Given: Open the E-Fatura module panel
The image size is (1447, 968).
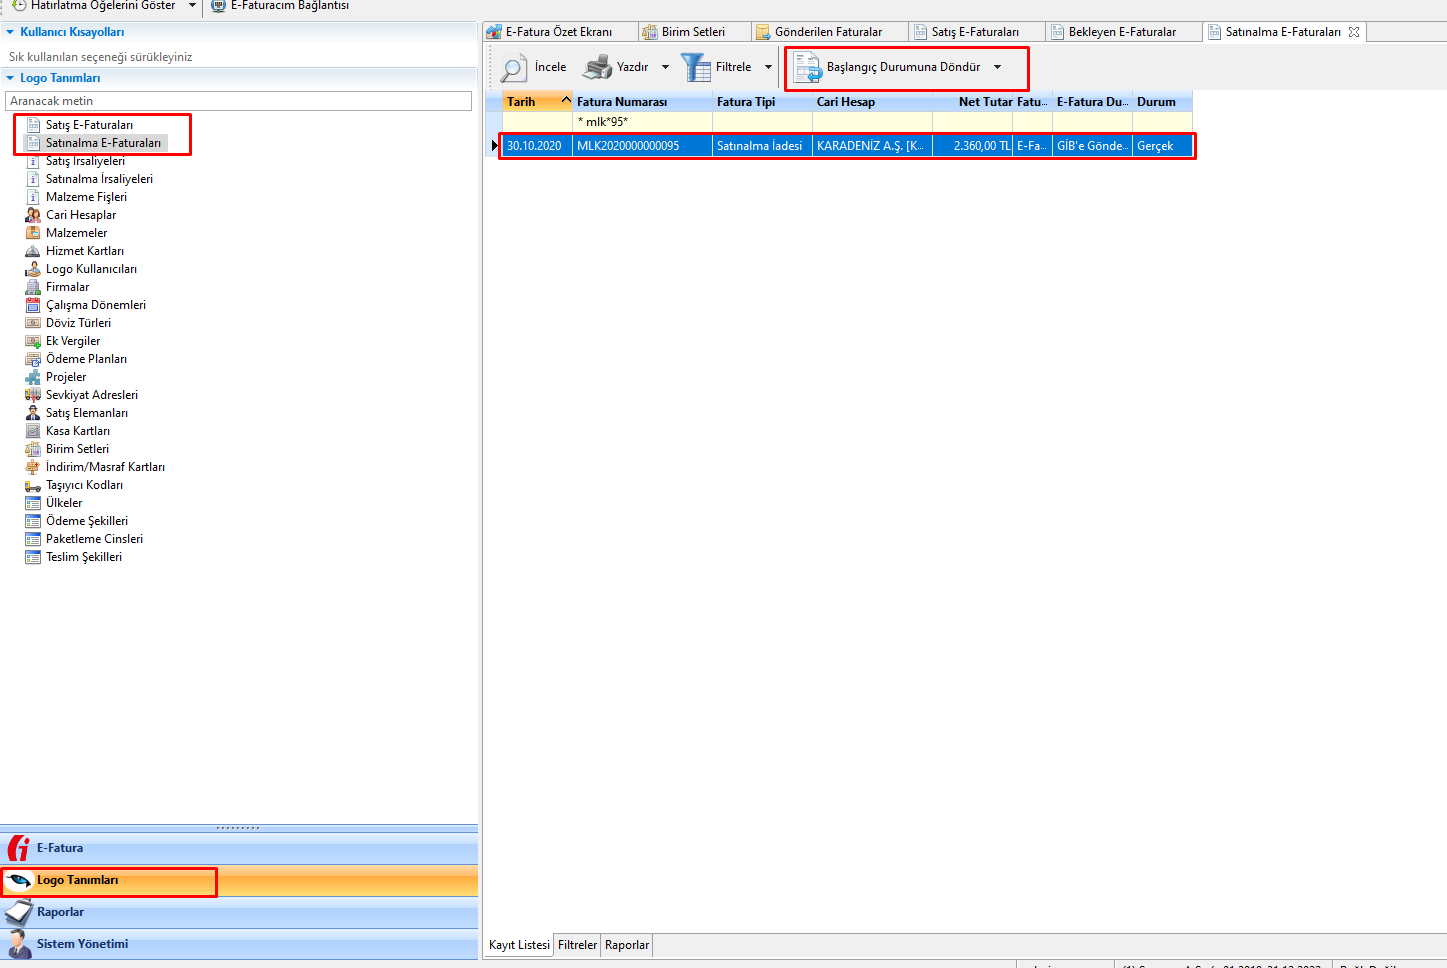Looking at the screenshot, I should coord(60,848).
